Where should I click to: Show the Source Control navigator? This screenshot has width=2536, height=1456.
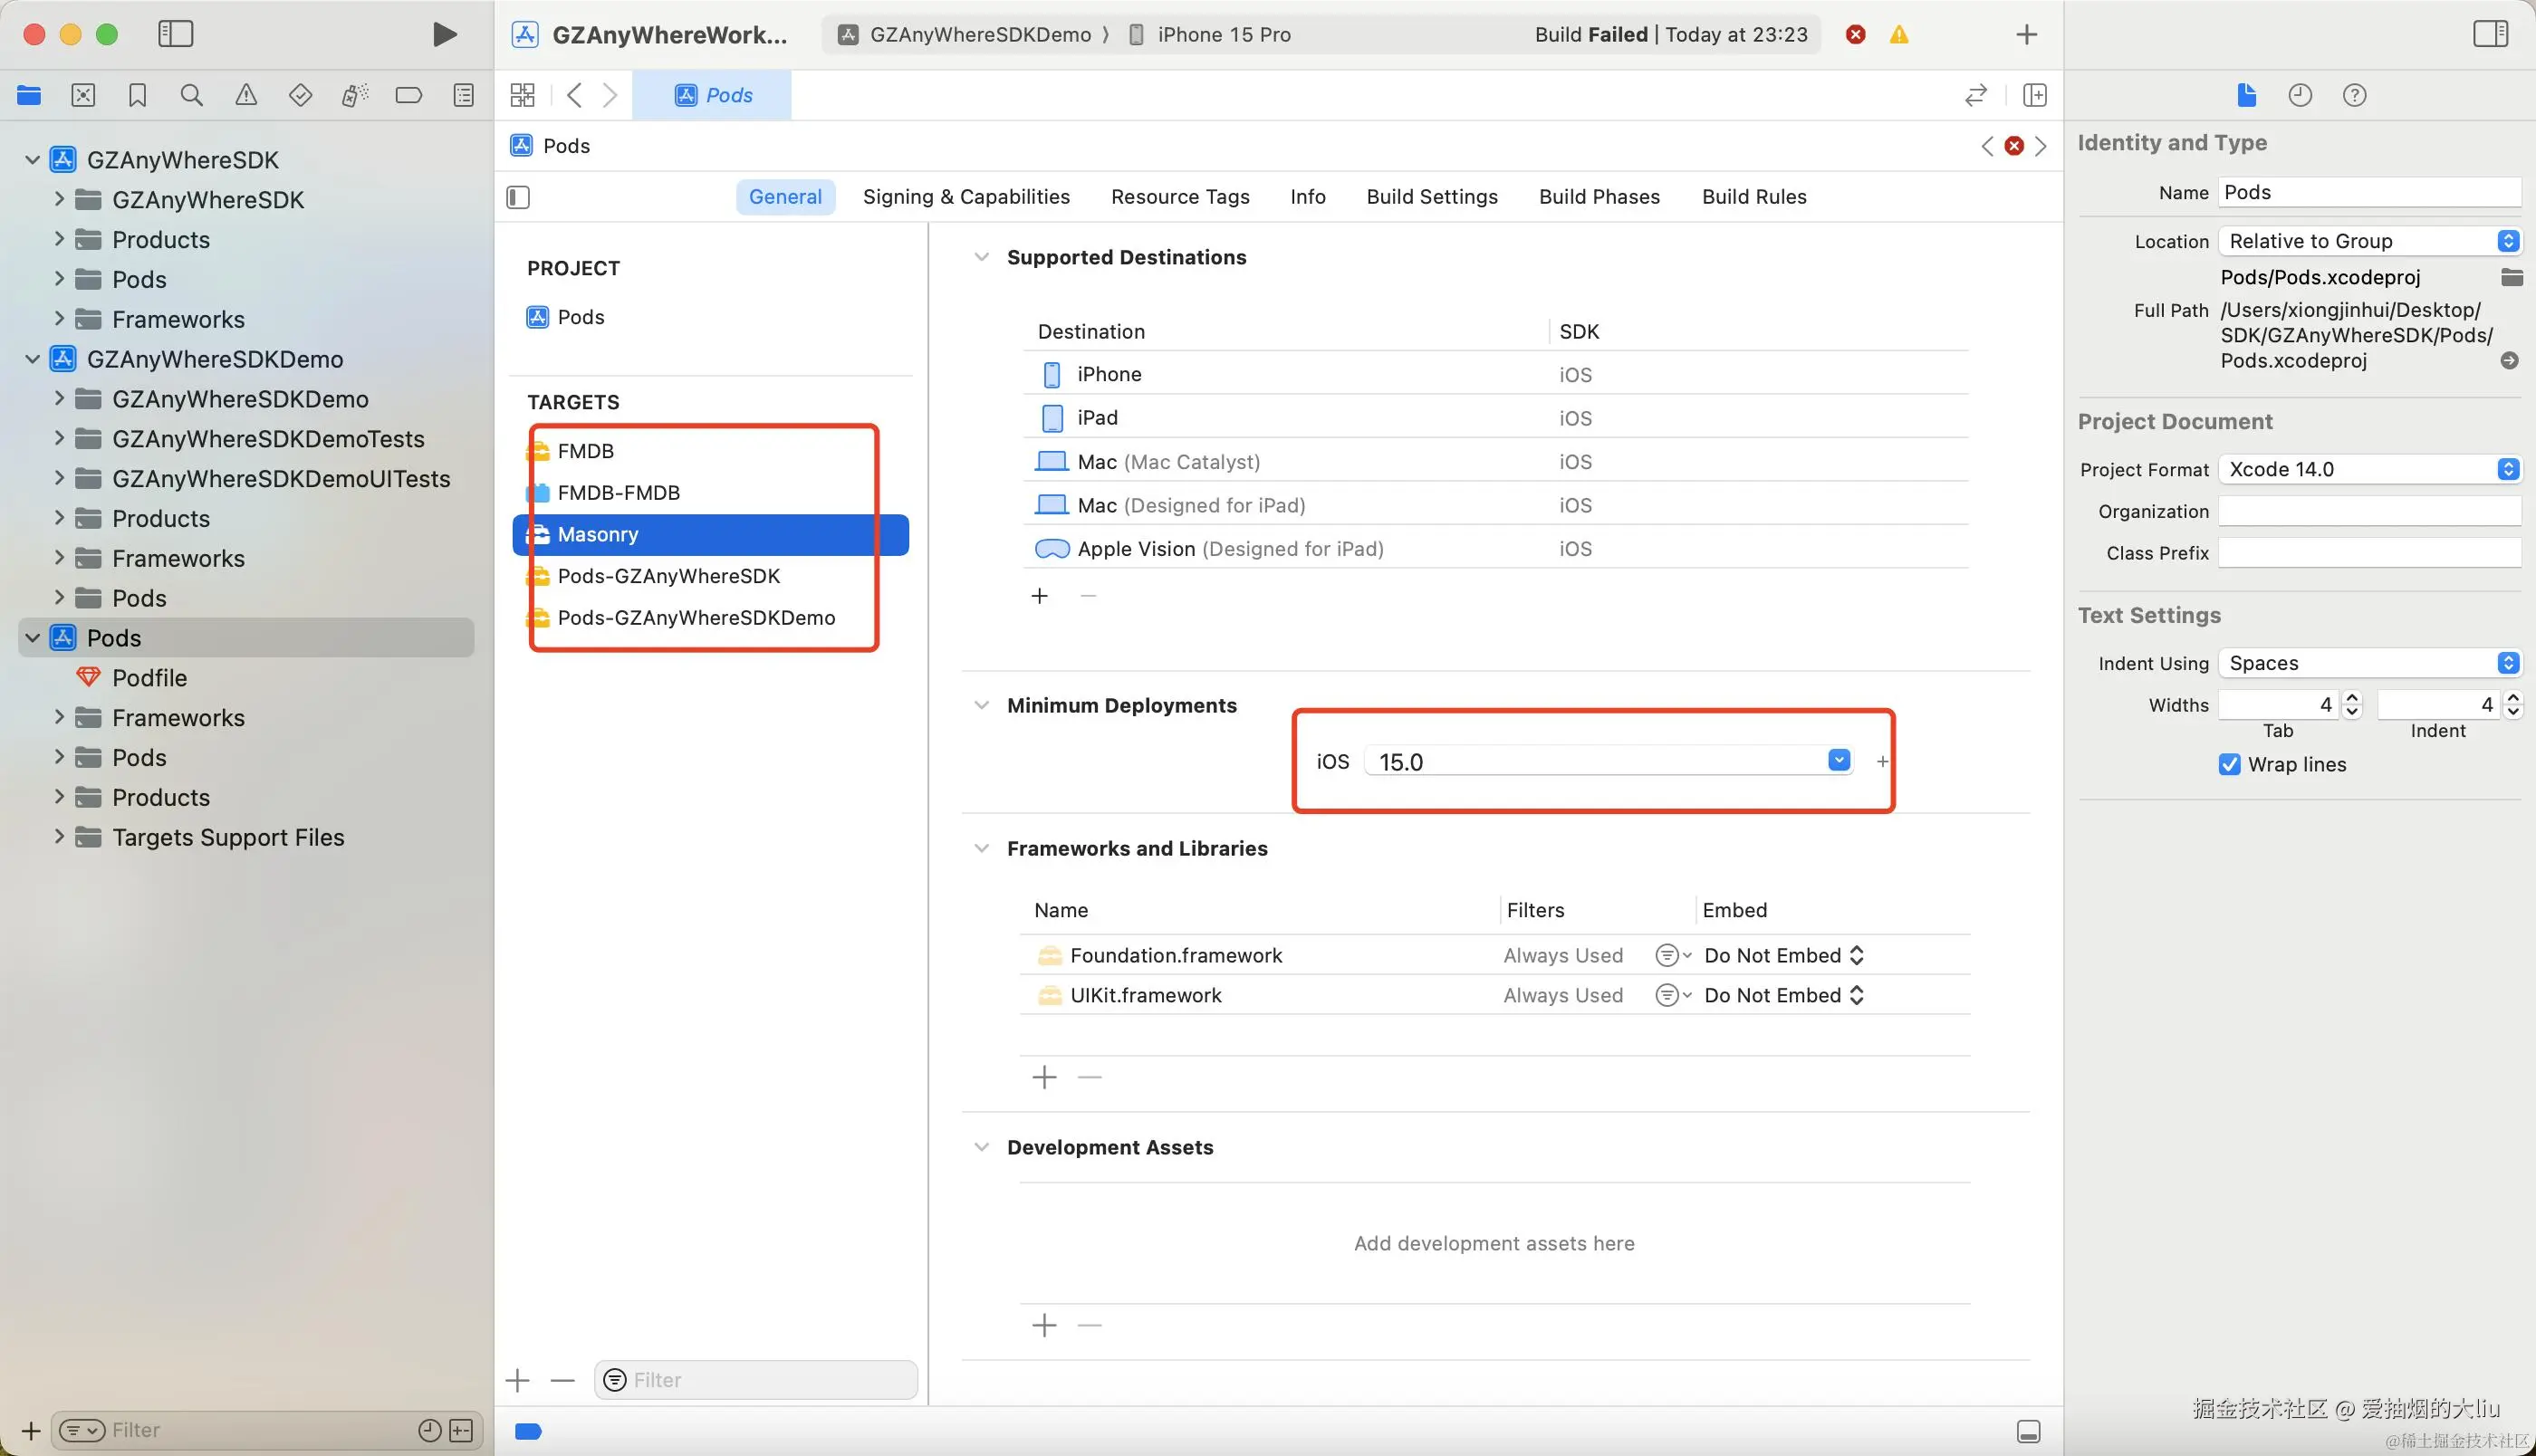click(x=83, y=95)
